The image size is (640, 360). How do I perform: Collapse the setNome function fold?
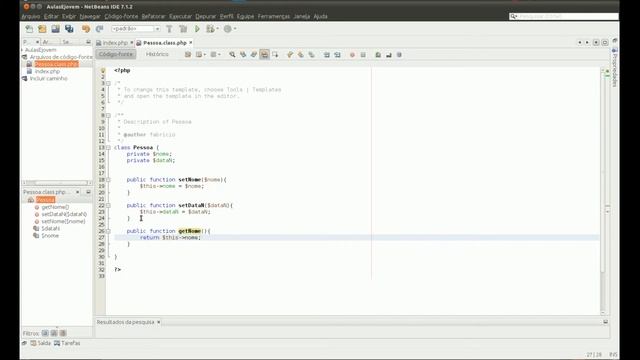tap(108, 180)
